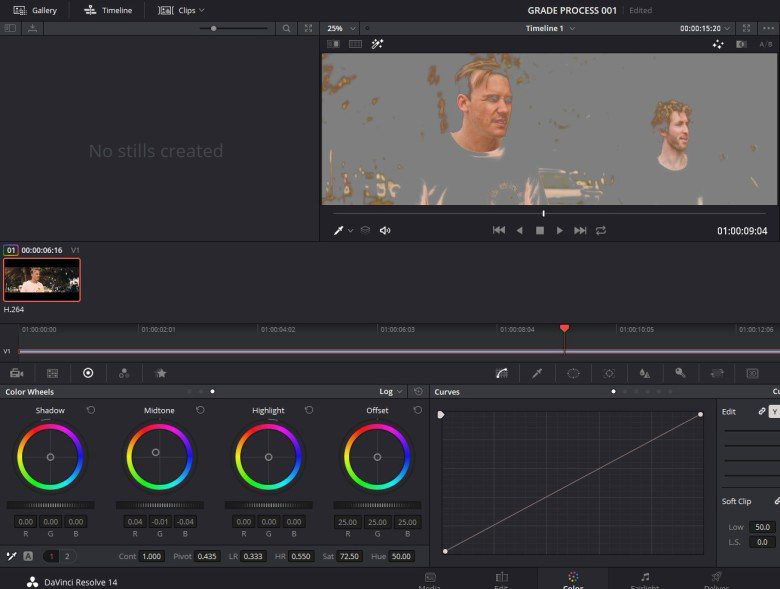Reset the Offset wheel
780x589 pixels.
coord(418,410)
